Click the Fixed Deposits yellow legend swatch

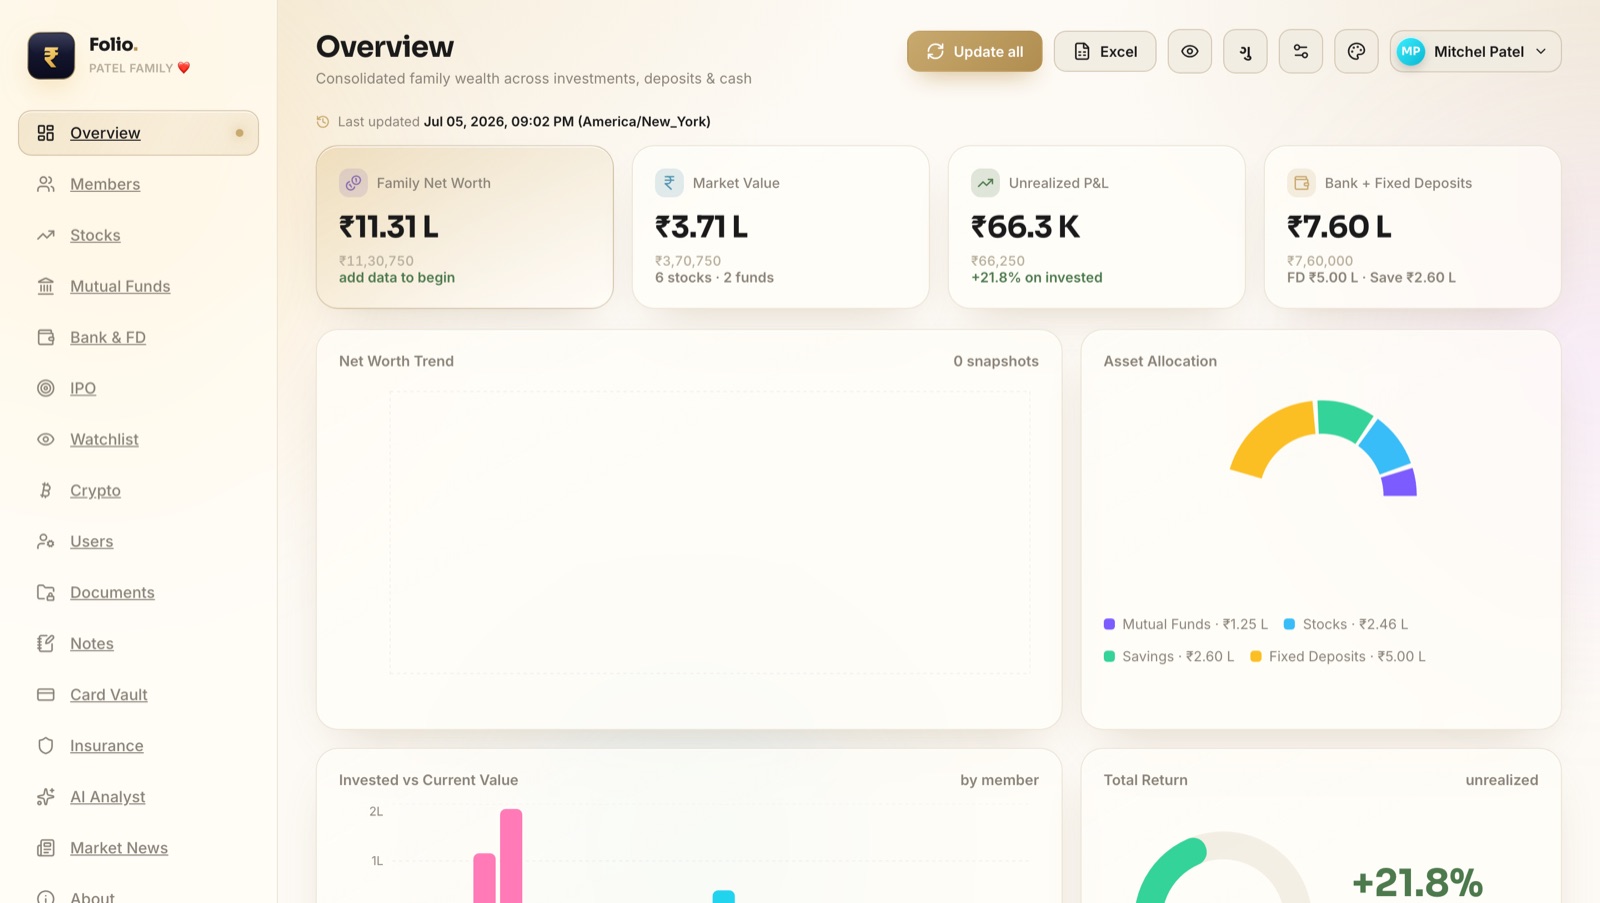click(1256, 656)
